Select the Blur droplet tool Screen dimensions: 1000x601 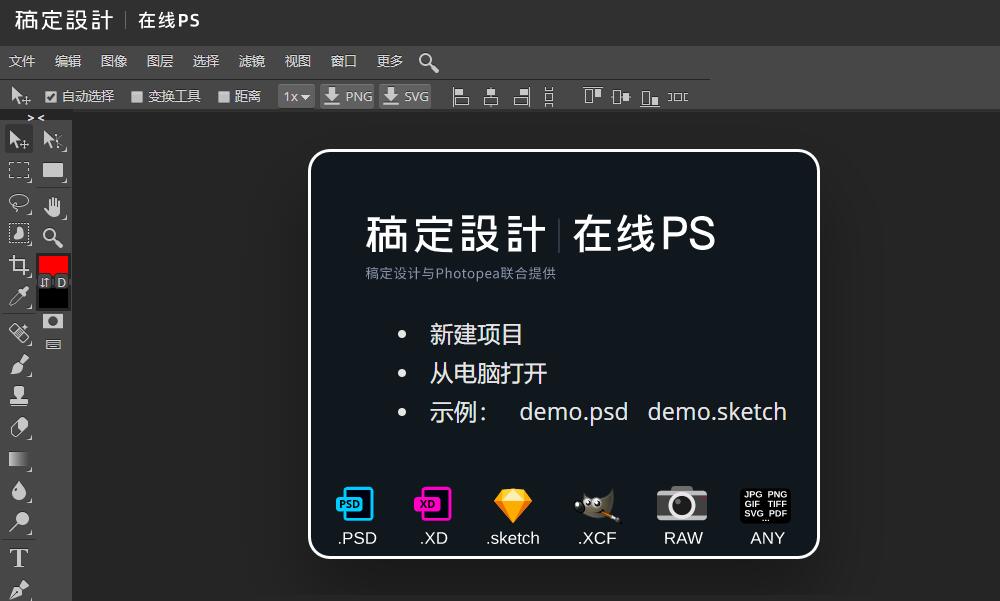18,491
